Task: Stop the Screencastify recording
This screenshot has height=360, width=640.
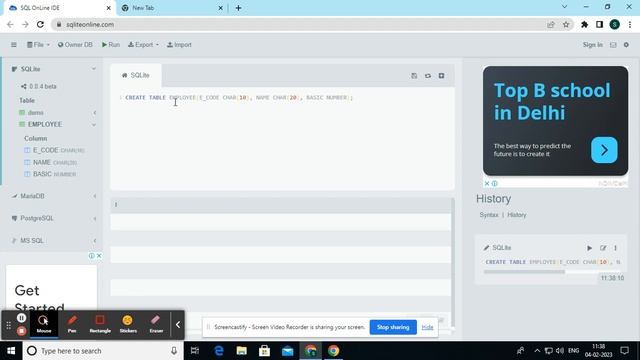Action: pos(22,331)
